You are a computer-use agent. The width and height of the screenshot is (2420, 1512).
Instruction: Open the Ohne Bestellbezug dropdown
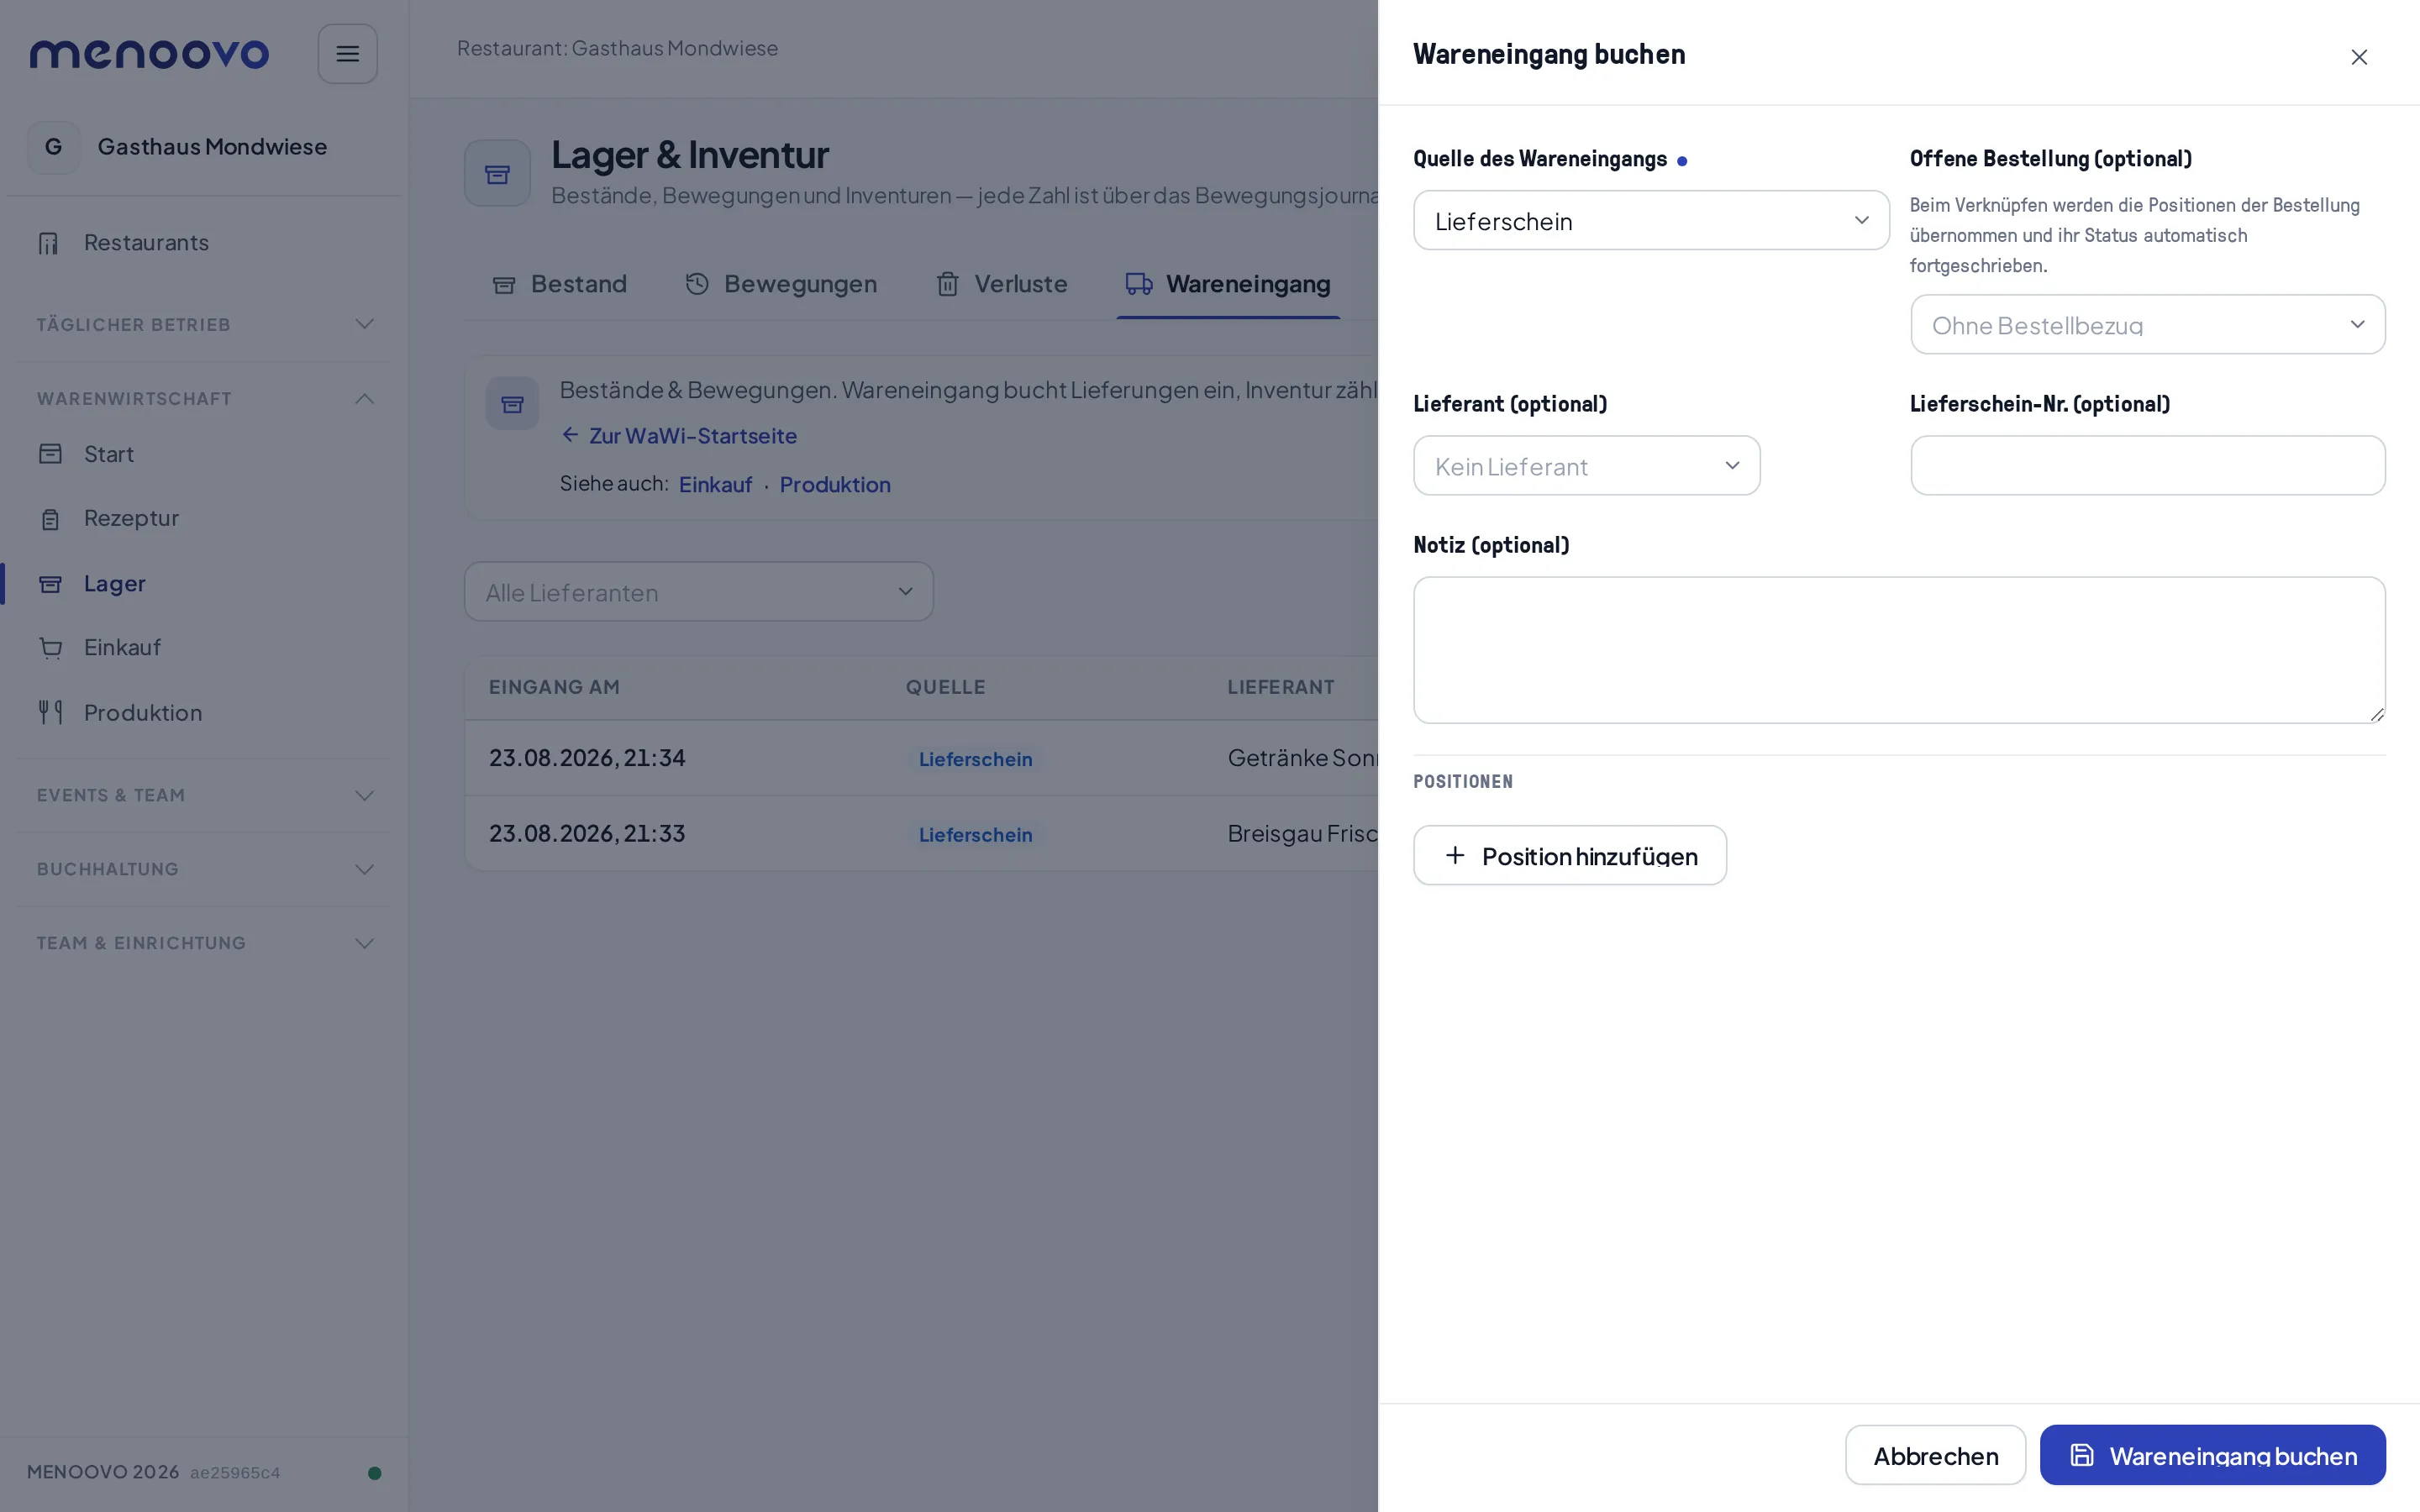coord(2147,325)
